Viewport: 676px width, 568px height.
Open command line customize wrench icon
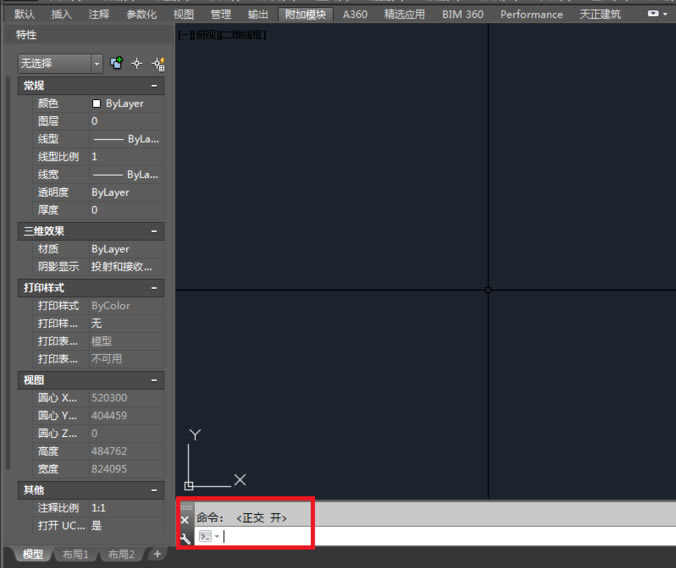(185, 538)
